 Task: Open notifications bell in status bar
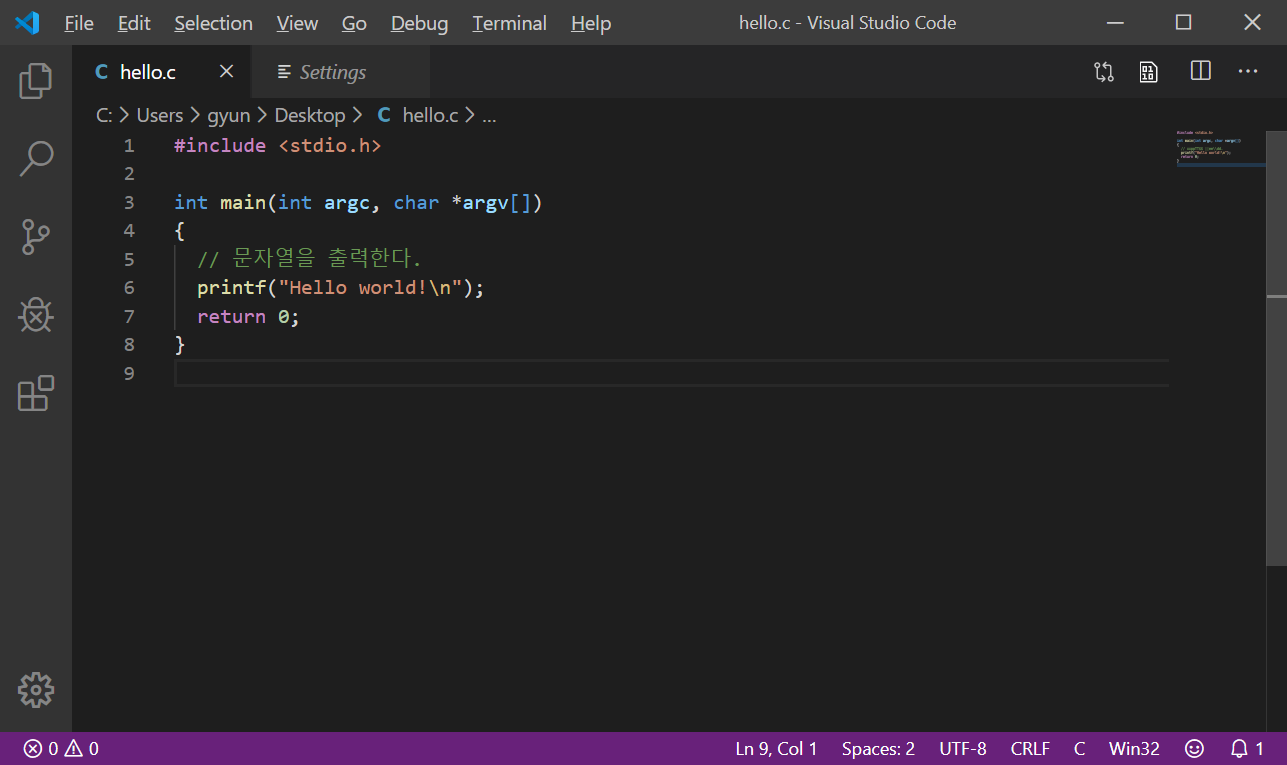tap(1246, 748)
